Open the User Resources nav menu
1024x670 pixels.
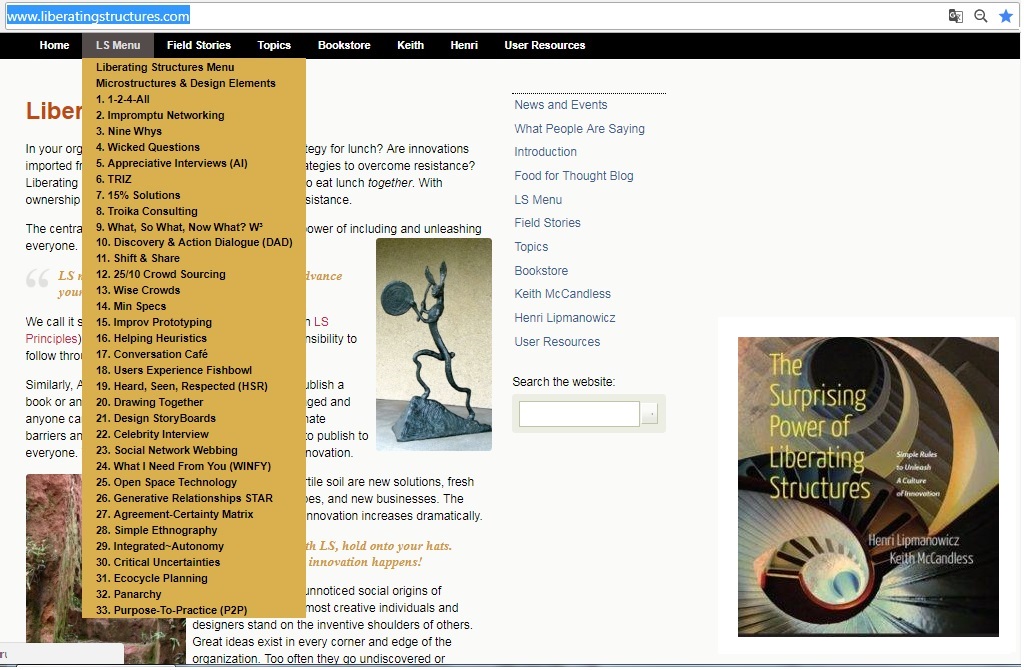pos(544,45)
